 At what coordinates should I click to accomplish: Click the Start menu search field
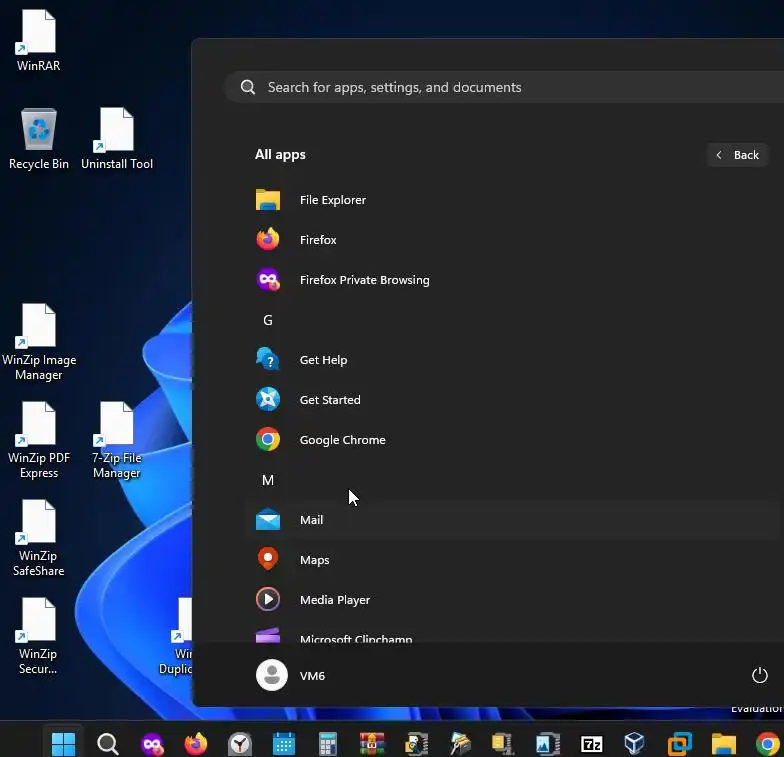tap(504, 87)
